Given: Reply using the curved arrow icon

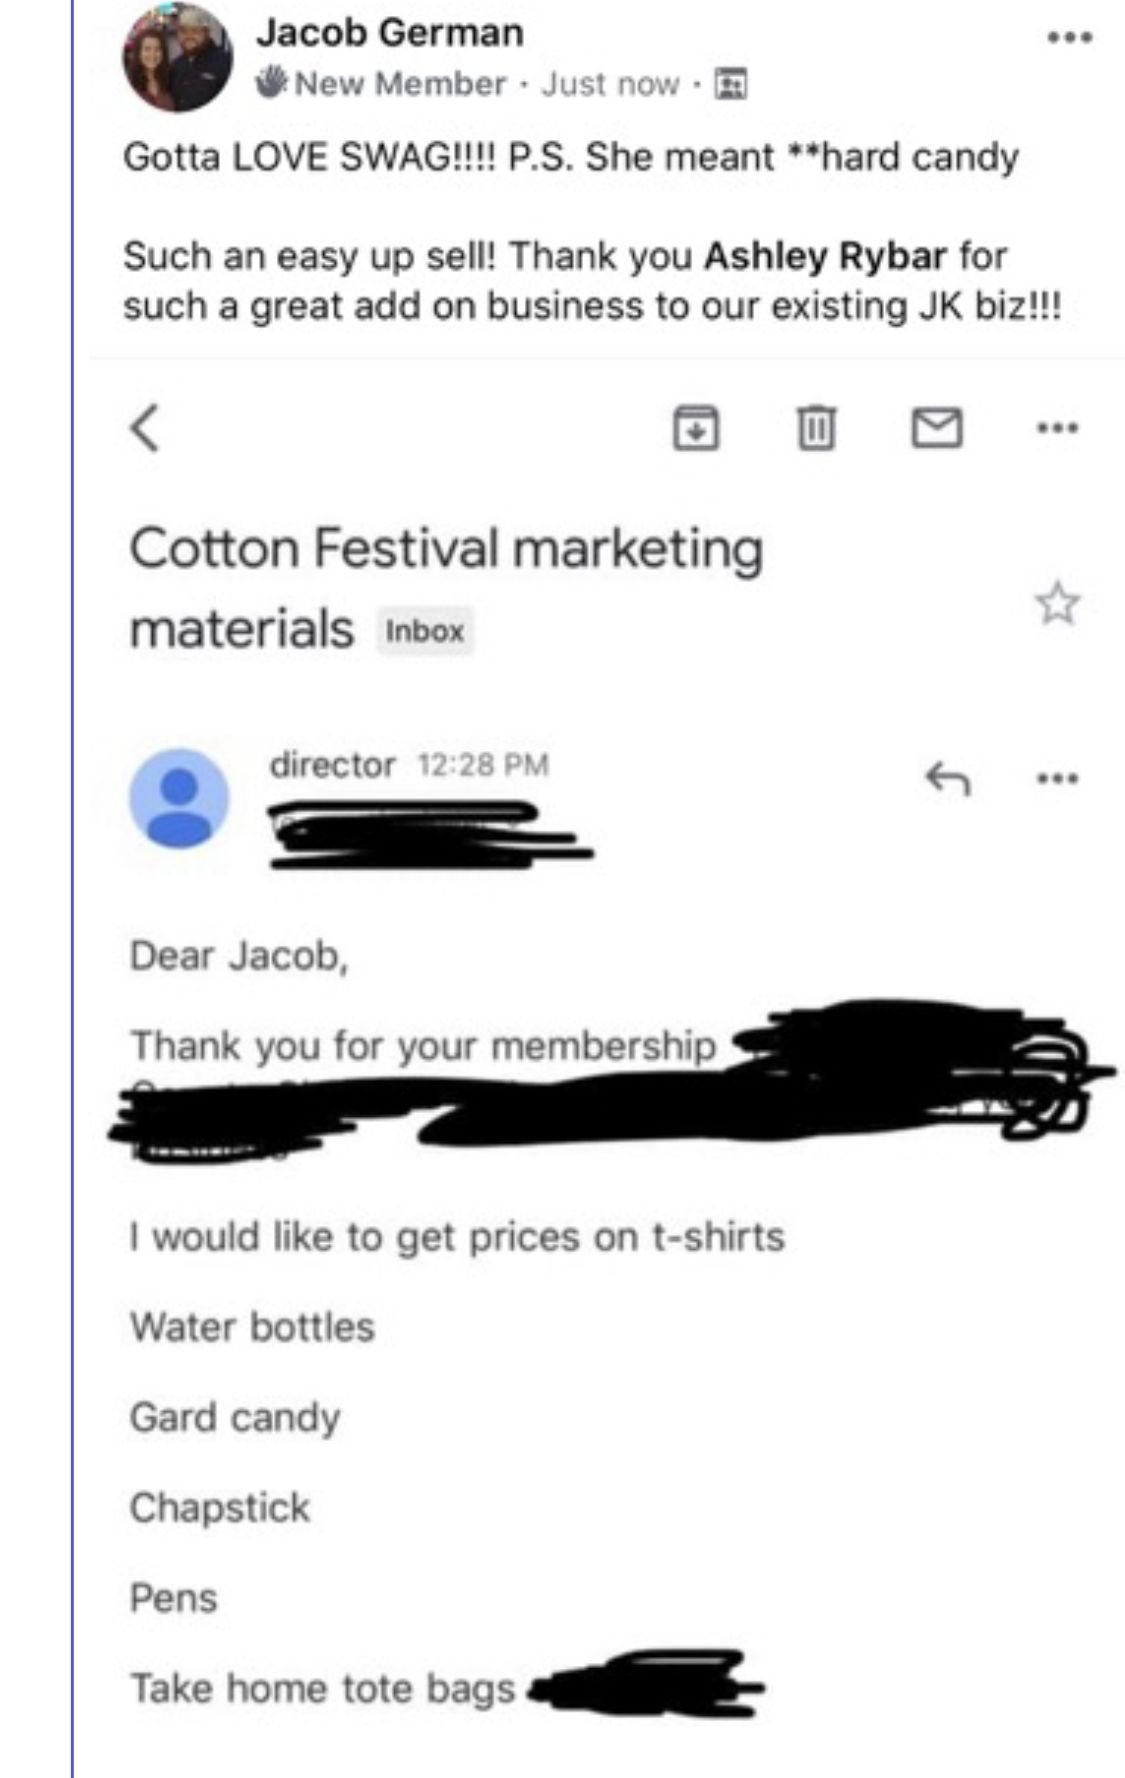Looking at the screenshot, I should point(947,778).
